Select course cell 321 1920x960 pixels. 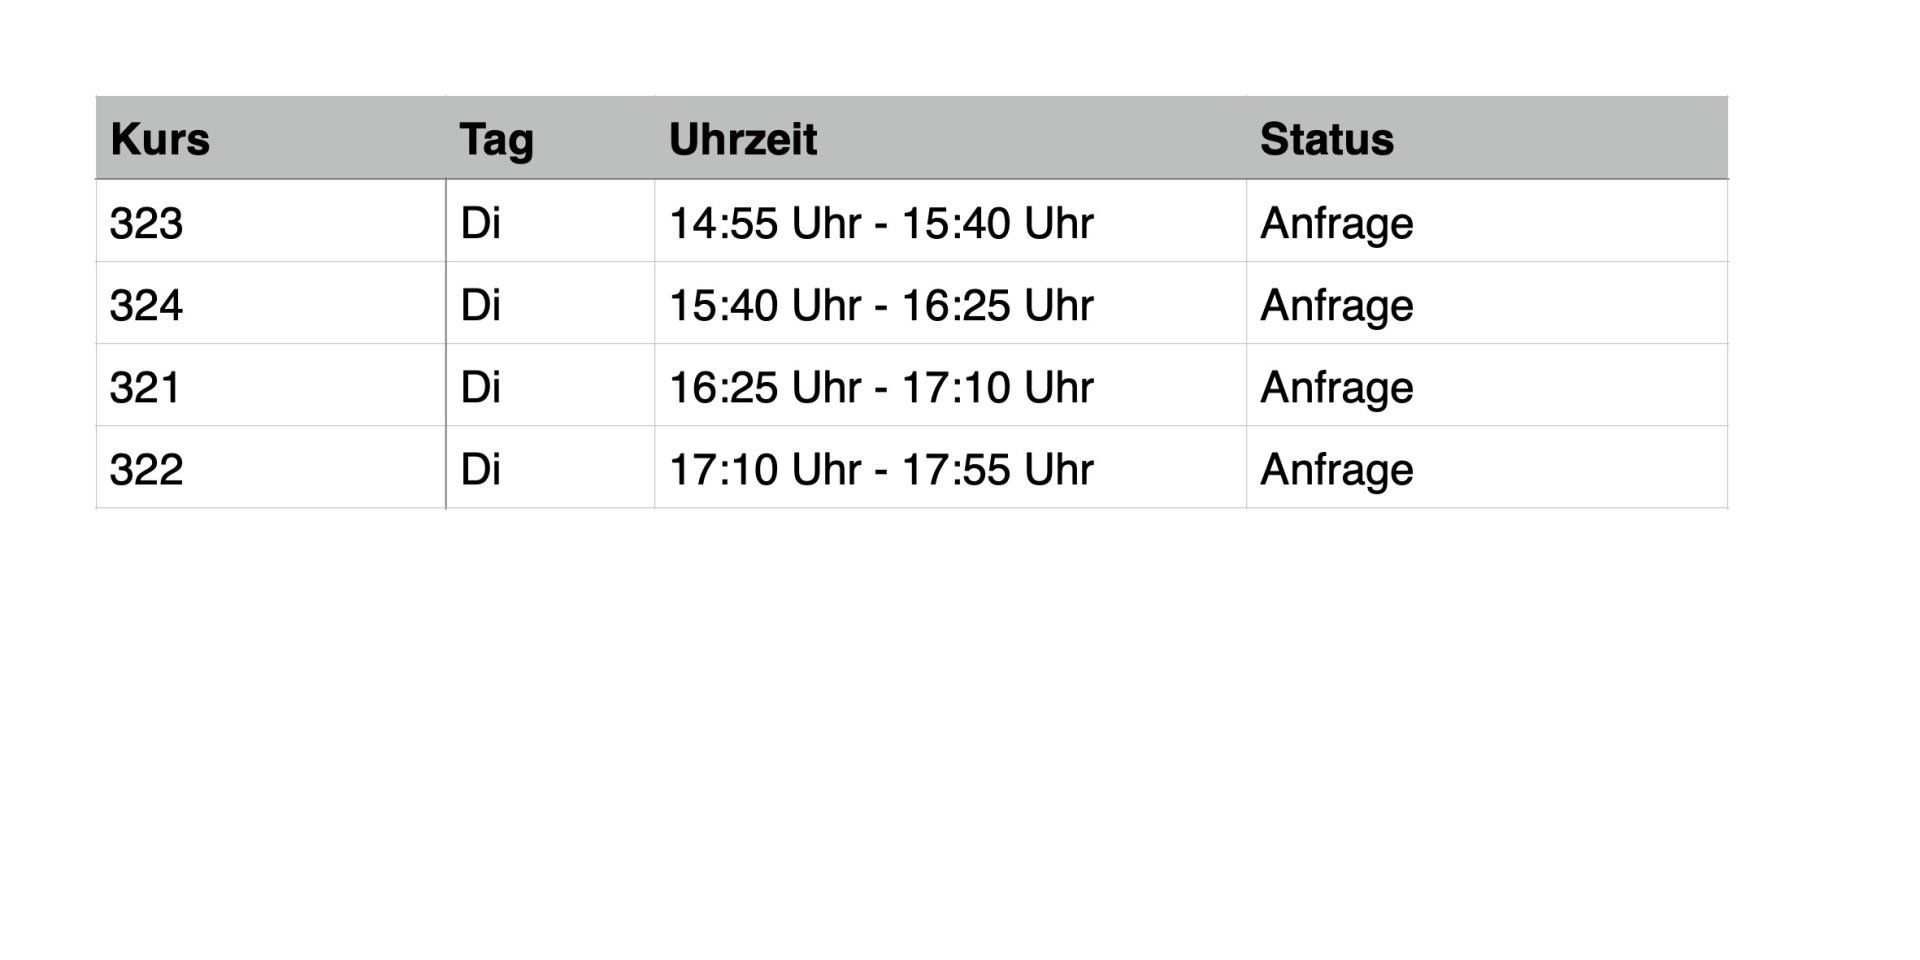(x=146, y=387)
